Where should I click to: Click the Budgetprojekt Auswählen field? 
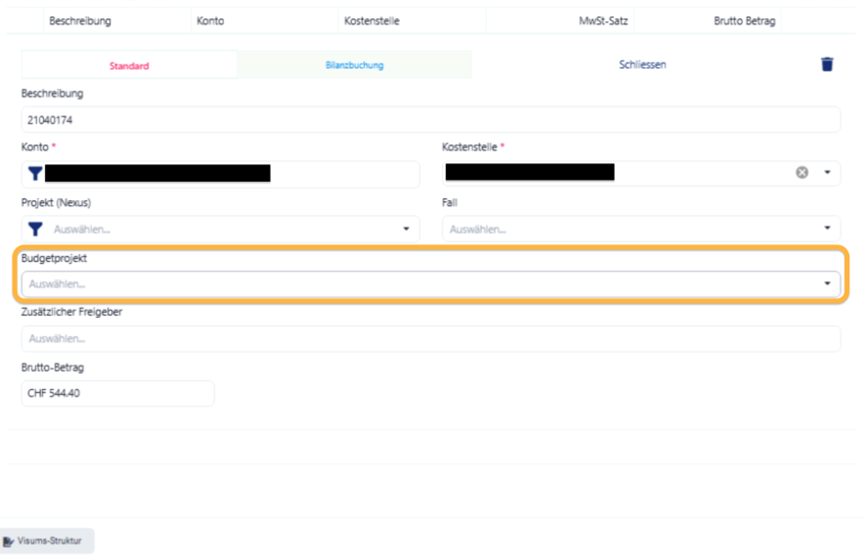click(431, 284)
